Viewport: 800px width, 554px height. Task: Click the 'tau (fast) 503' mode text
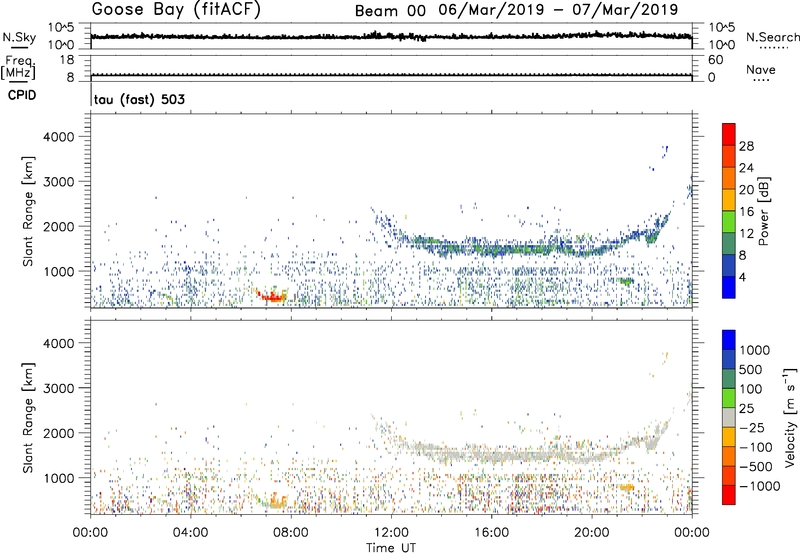(x=139, y=99)
